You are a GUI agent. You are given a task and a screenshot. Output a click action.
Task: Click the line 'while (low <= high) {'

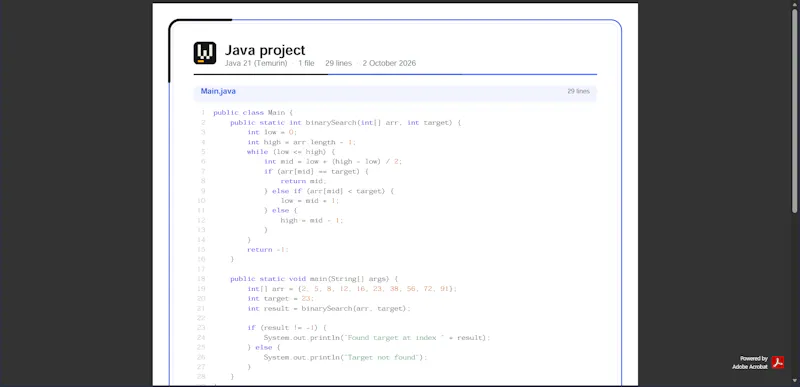291,152
